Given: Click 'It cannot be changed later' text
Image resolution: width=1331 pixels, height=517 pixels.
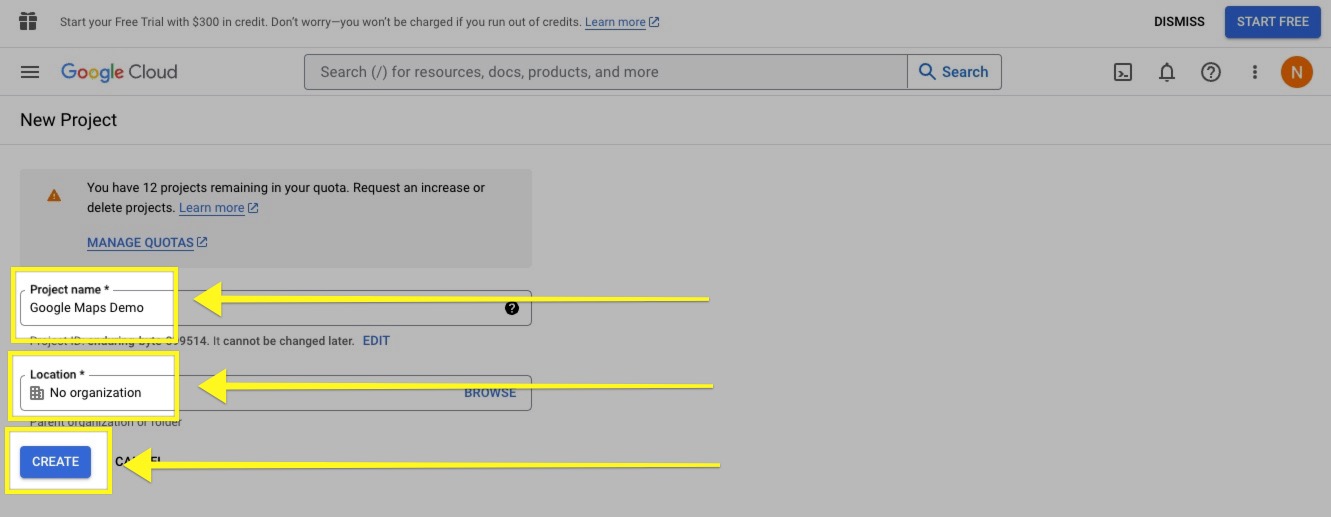Looking at the screenshot, I should (283, 341).
